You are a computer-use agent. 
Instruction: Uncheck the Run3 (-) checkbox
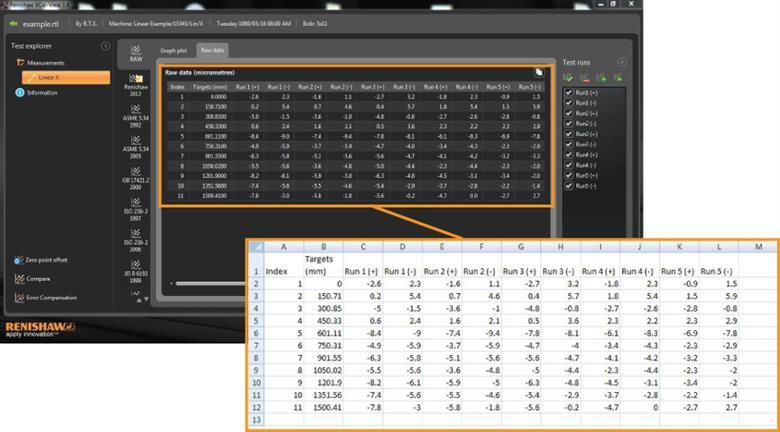click(569, 144)
